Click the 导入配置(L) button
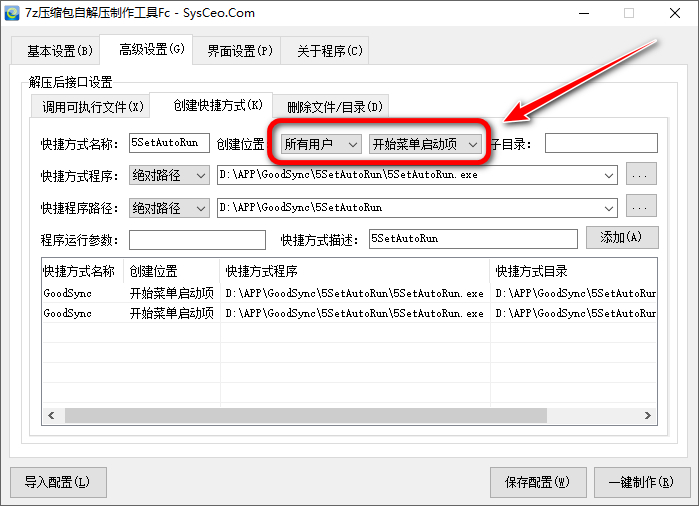This screenshot has width=699, height=506. 58,482
